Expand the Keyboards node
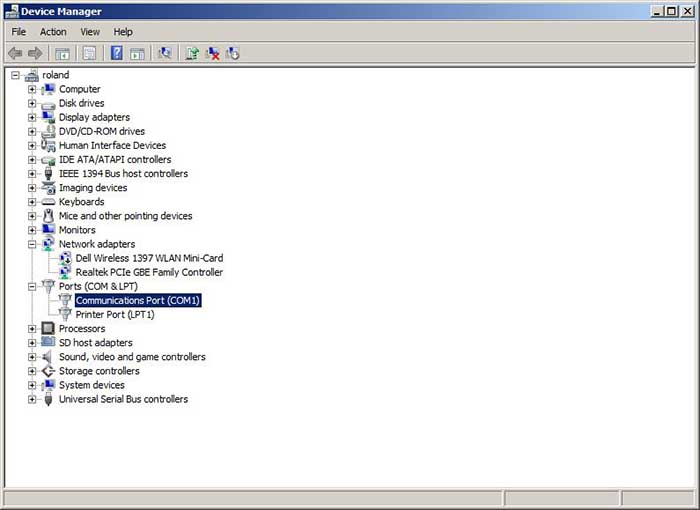The height and width of the screenshot is (510, 700). pyautogui.click(x=32, y=202)
